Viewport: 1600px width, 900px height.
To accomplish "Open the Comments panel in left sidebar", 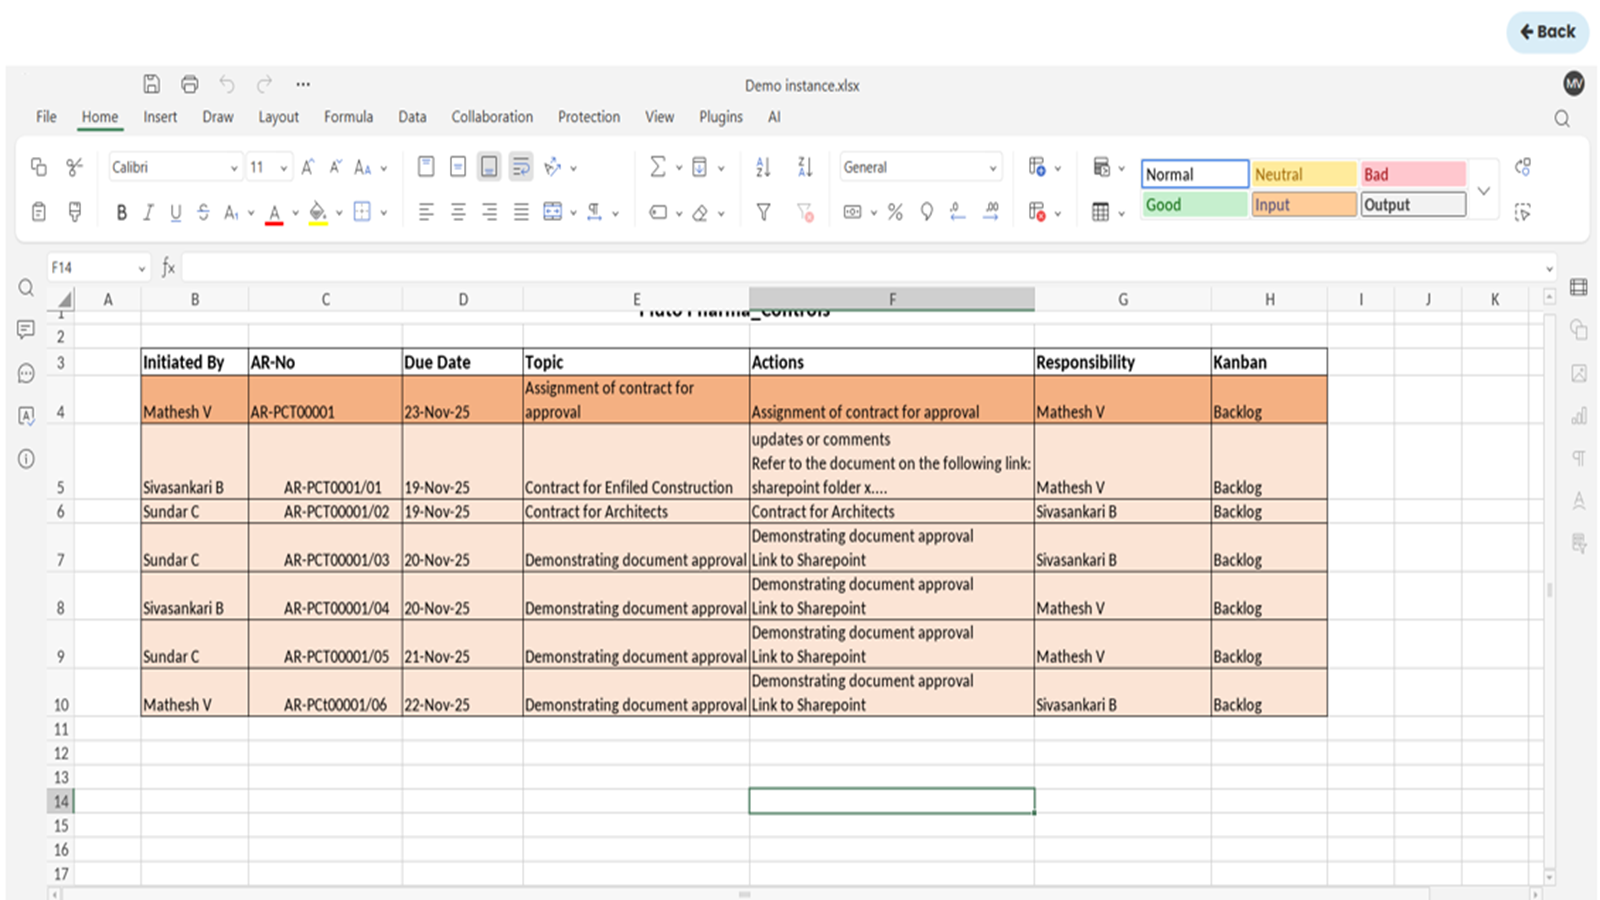I will tap(26, 330).
